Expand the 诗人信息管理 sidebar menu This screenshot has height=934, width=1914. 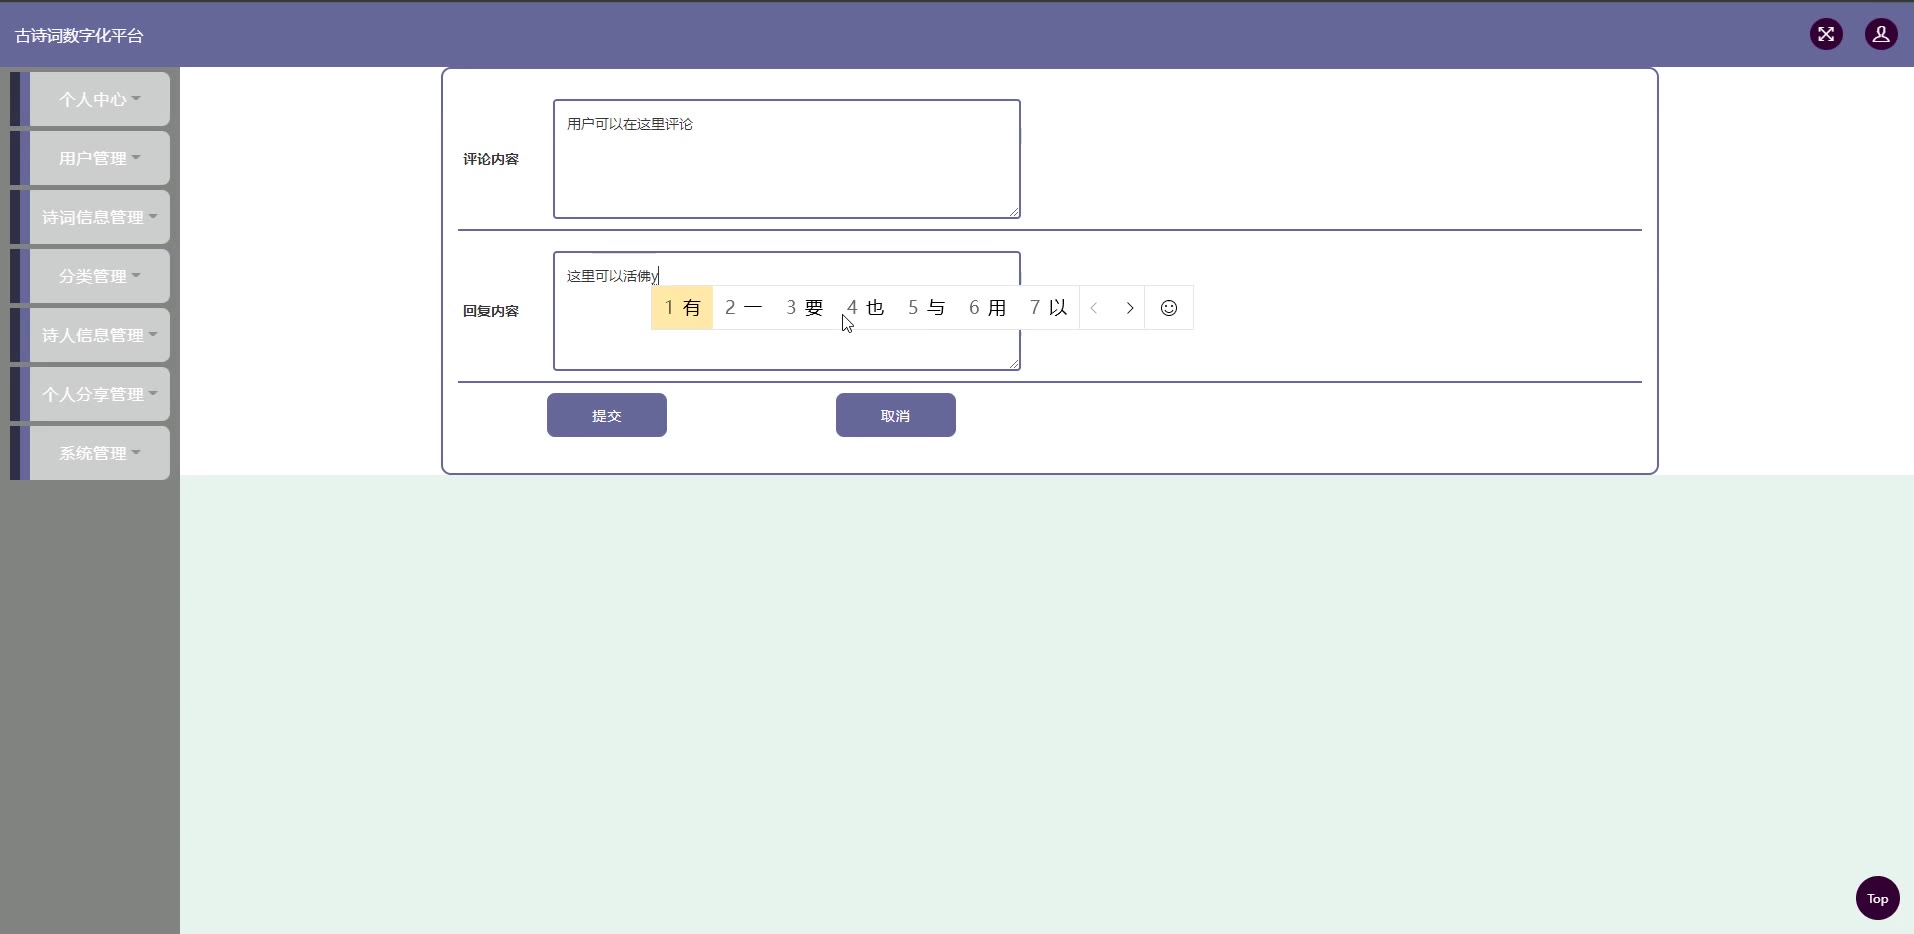[x=99, y=335]
